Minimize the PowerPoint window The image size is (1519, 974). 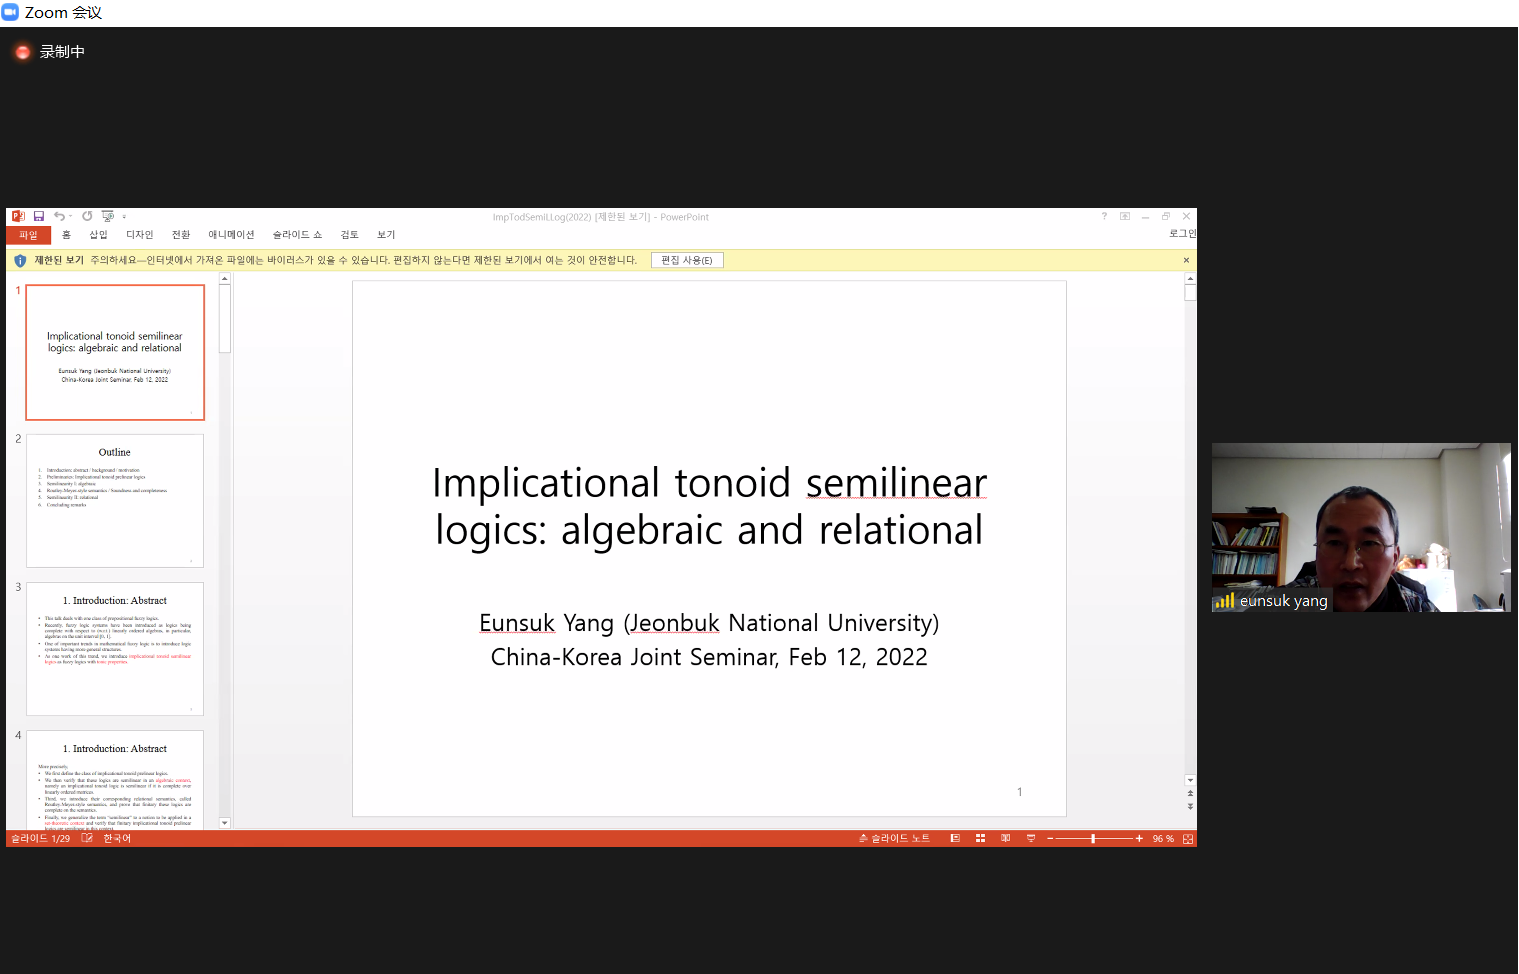[1146, 216]
